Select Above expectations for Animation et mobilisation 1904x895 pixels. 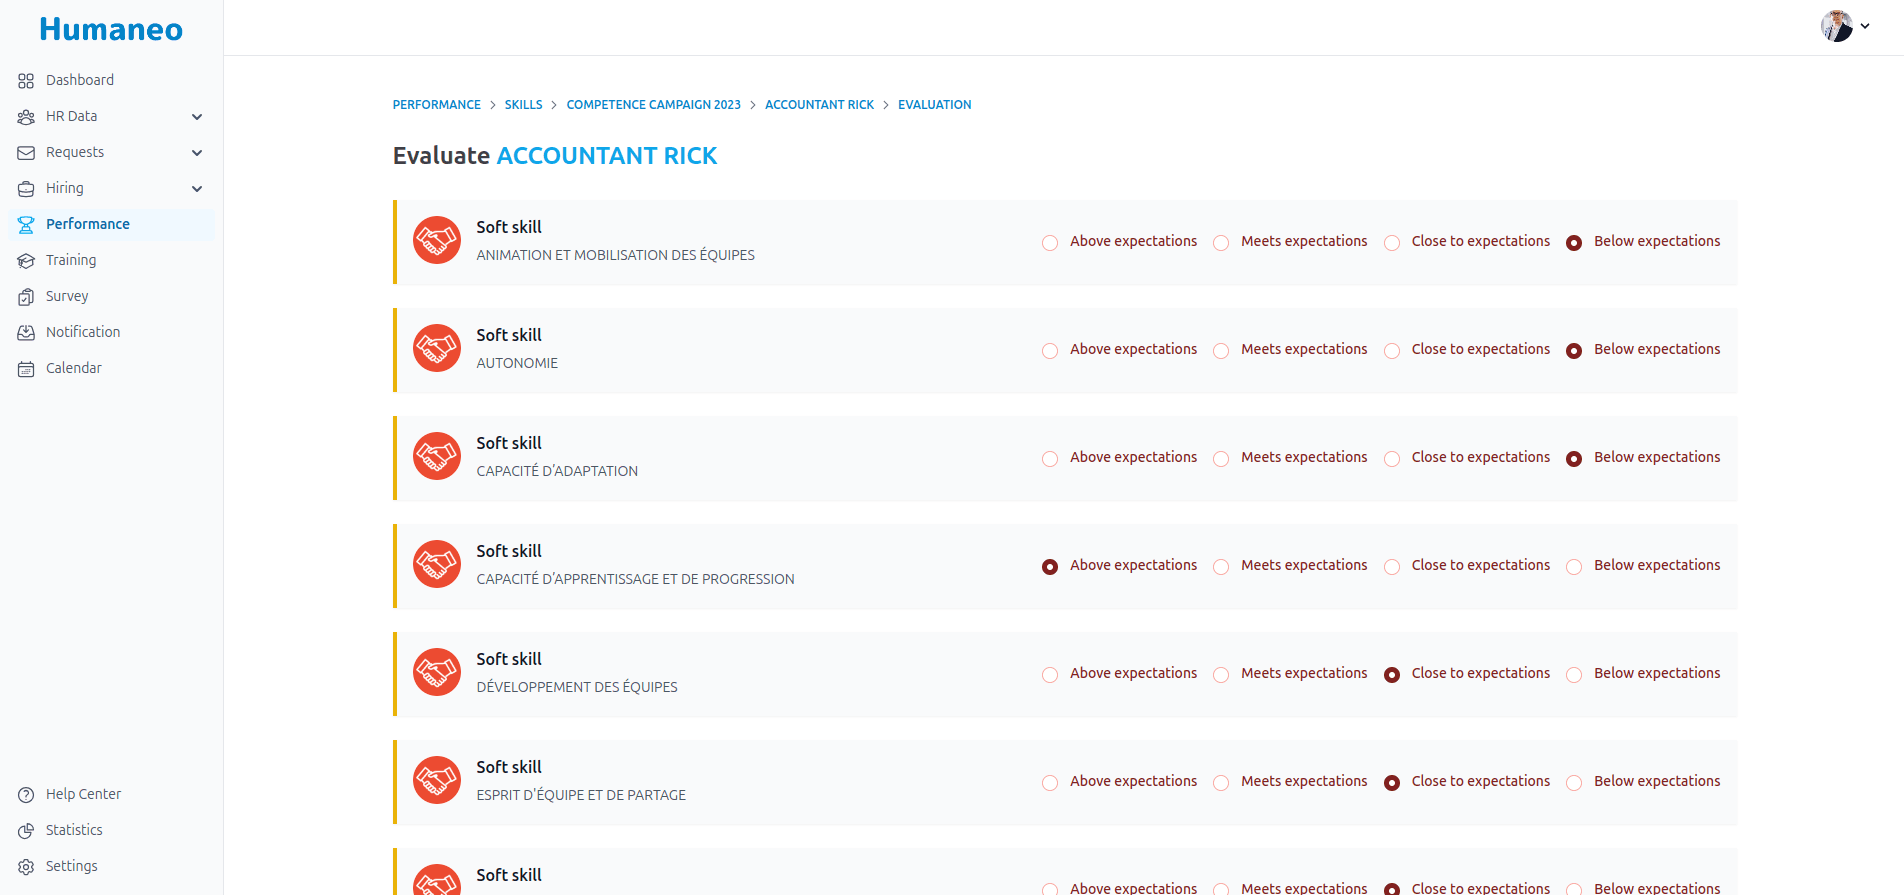coord(1050,243)
